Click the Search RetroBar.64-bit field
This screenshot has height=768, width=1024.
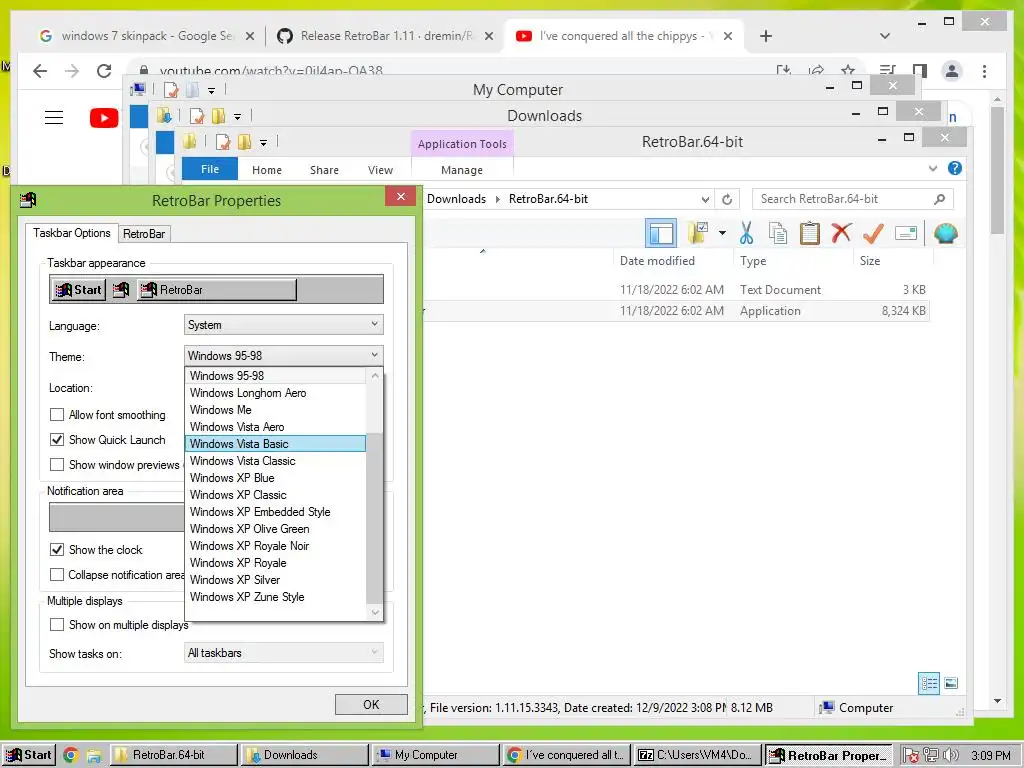tap(852, 199)
